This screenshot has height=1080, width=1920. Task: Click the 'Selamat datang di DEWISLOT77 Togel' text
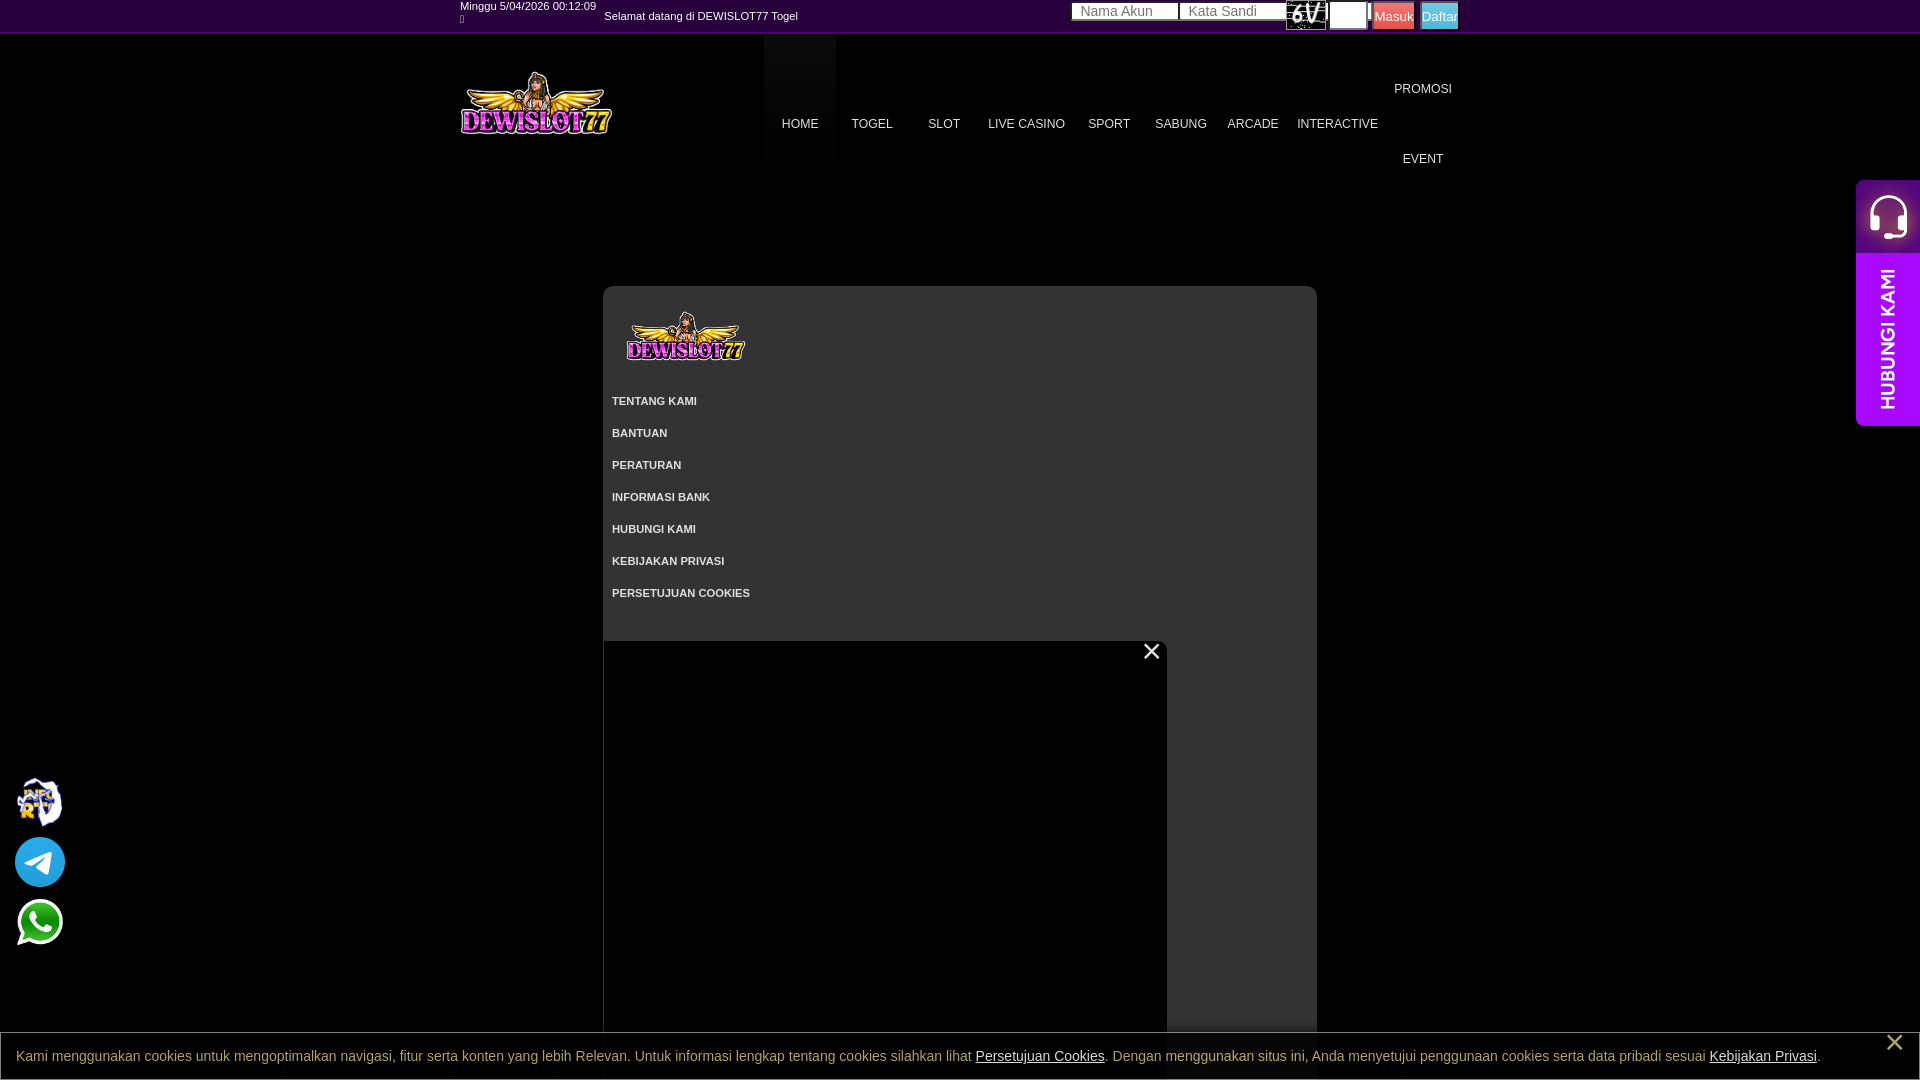(701, 16)
